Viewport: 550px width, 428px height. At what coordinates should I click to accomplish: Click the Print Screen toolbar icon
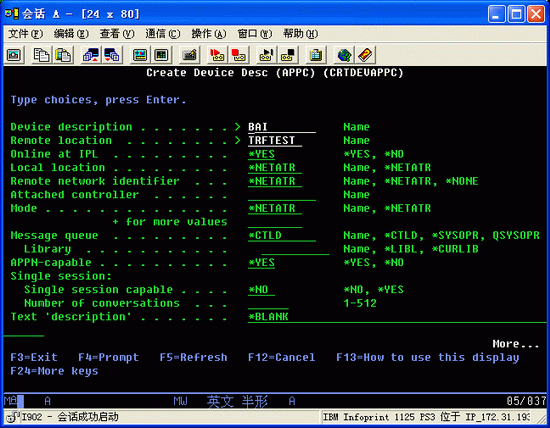[x=14, y=55]
